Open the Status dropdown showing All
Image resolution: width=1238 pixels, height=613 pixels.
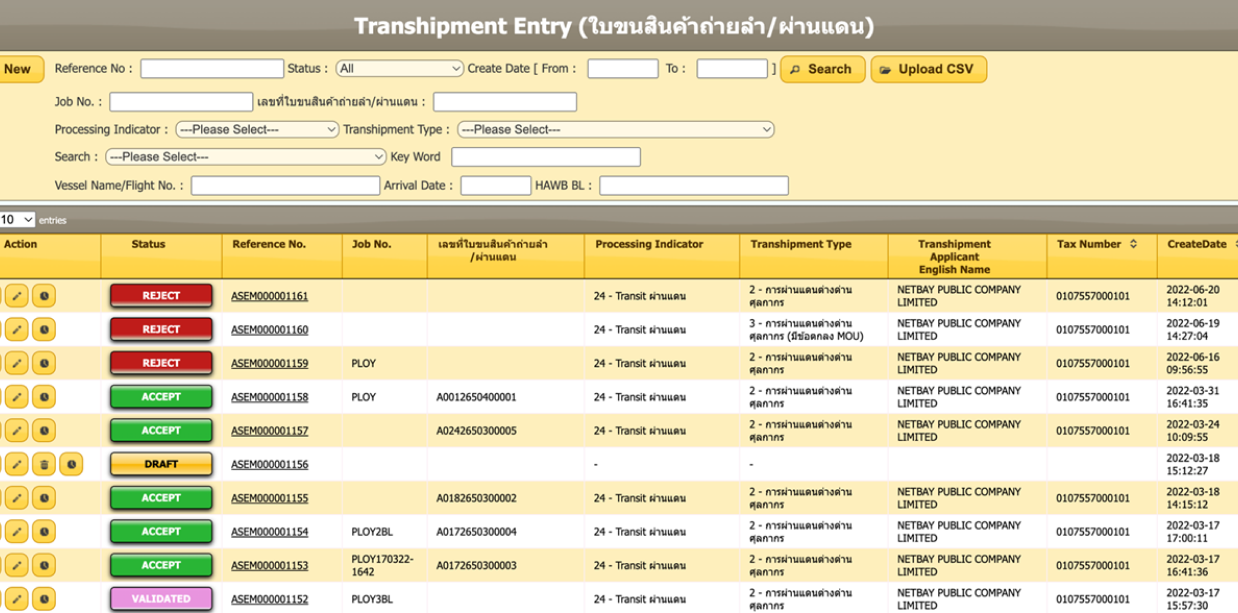pyautogui.click(x=399, y=69)
